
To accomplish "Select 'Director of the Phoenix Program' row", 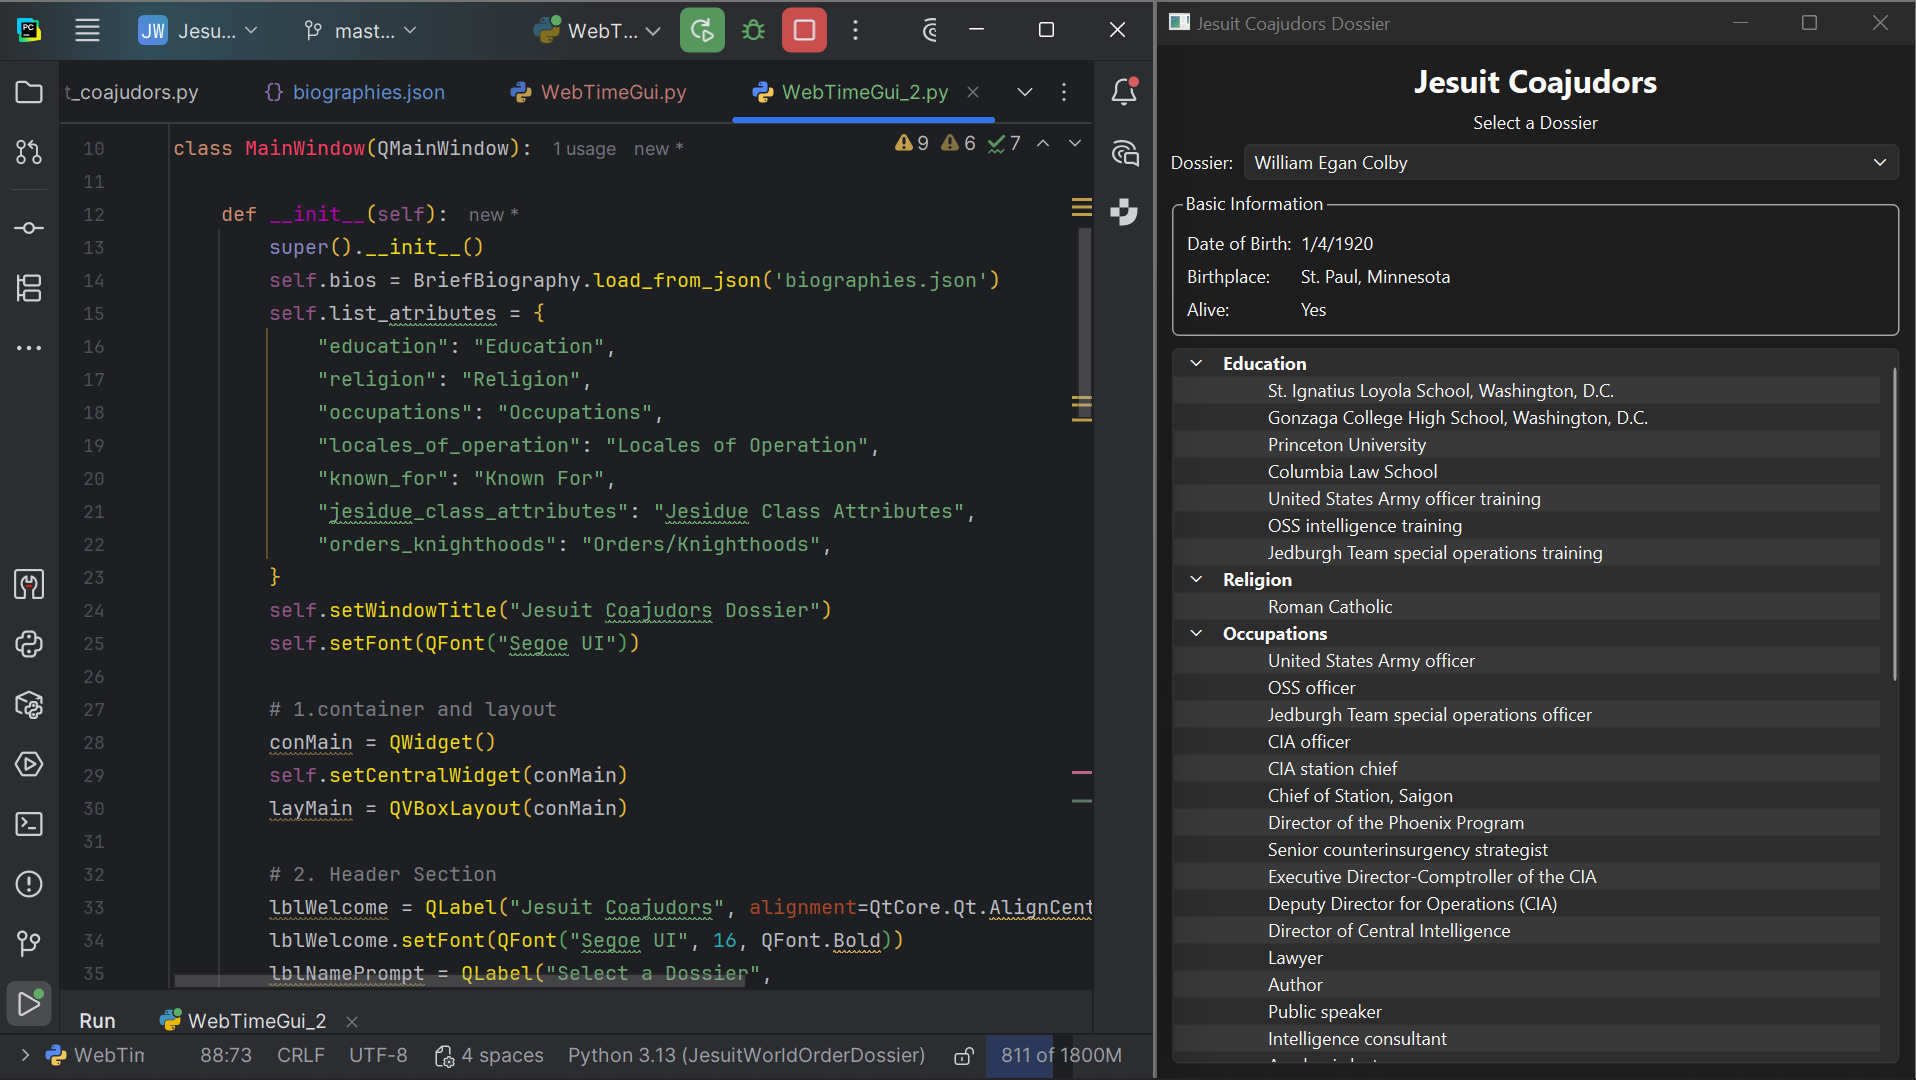I will [1526, 822].
